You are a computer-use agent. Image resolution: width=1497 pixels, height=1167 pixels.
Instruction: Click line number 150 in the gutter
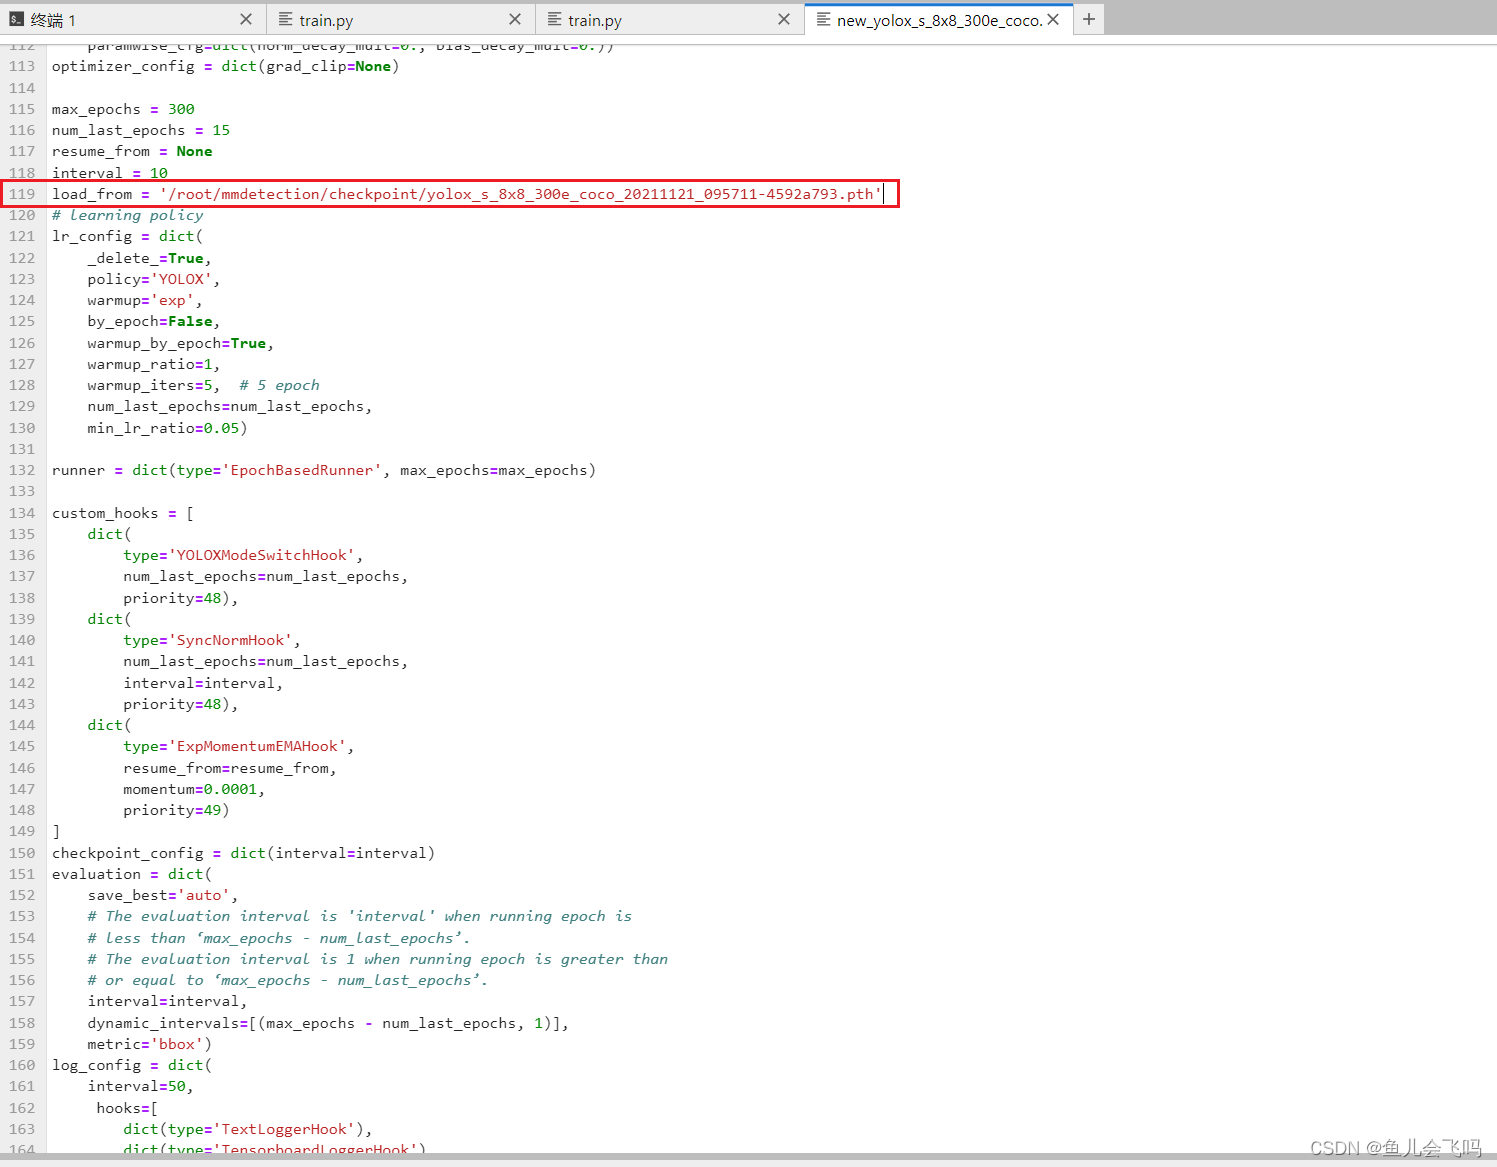[22, 853]
